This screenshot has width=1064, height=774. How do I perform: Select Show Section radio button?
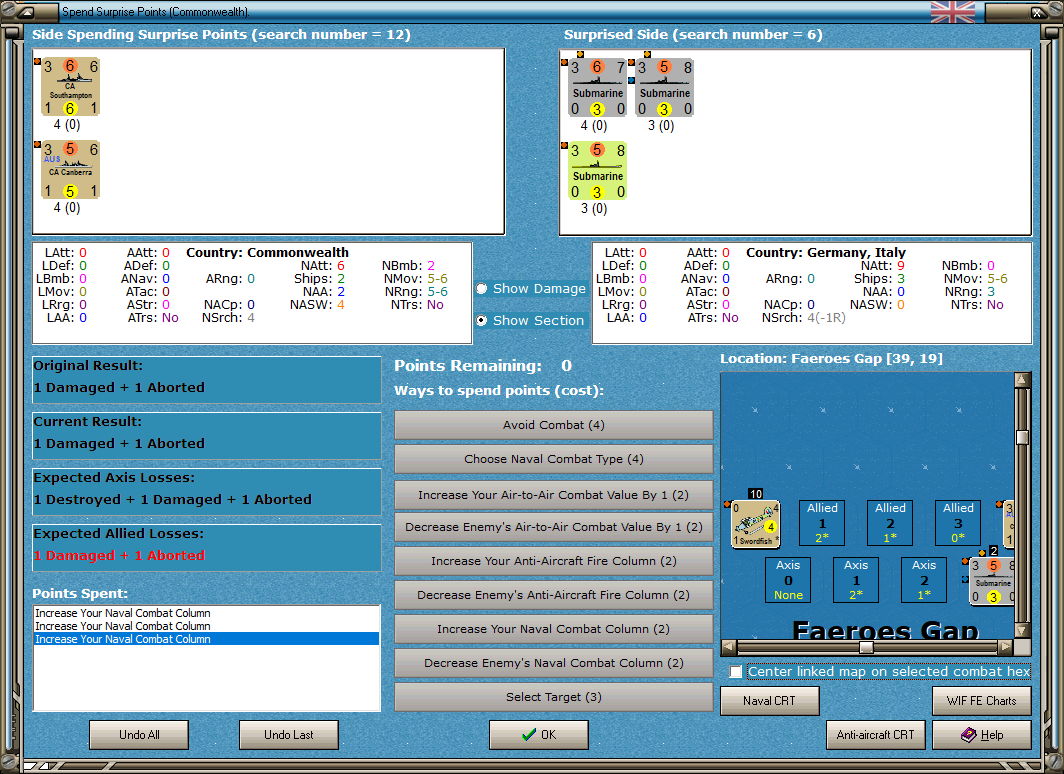click(482, 320)
